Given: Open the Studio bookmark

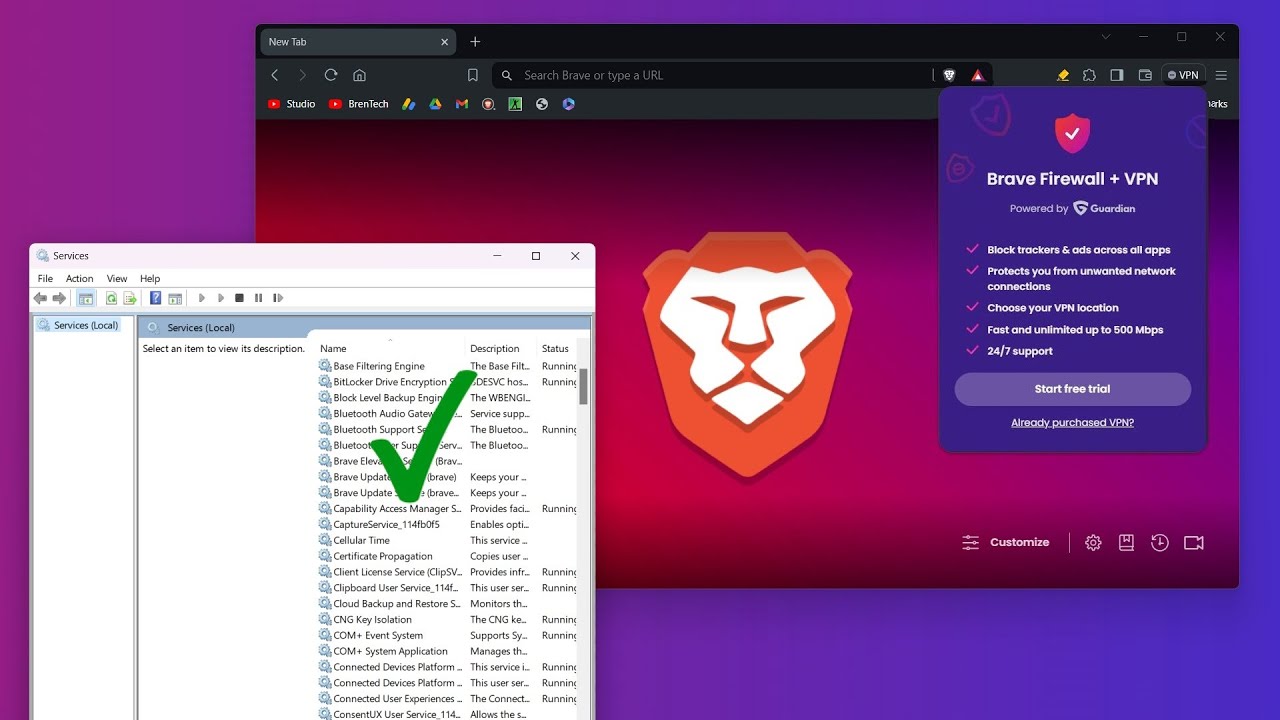Looking at the screenshot, I should 291,104.
